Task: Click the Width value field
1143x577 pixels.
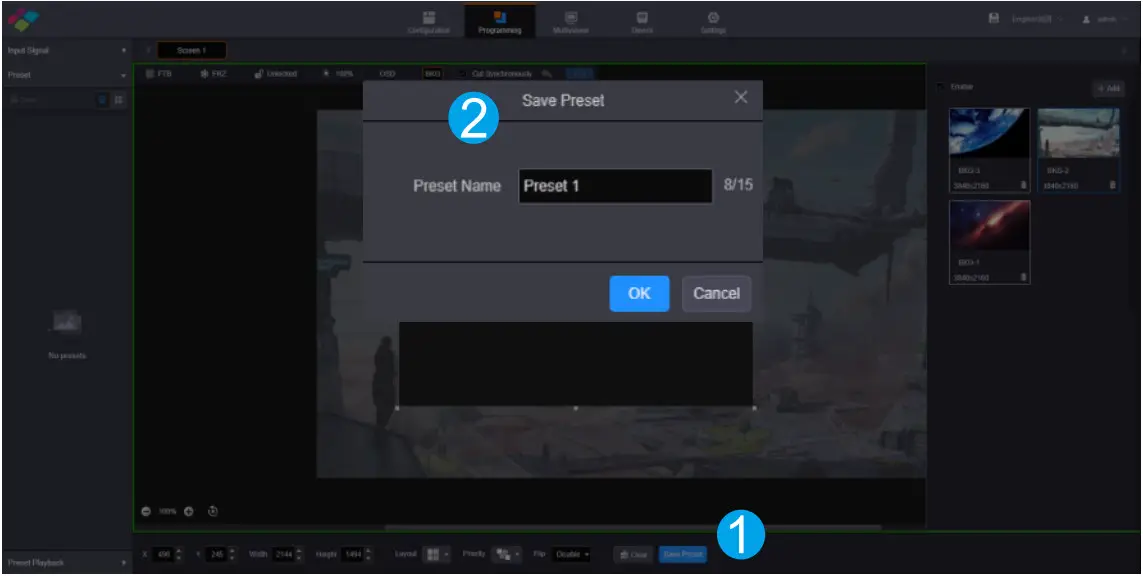Action: click(x=283, y=554)
